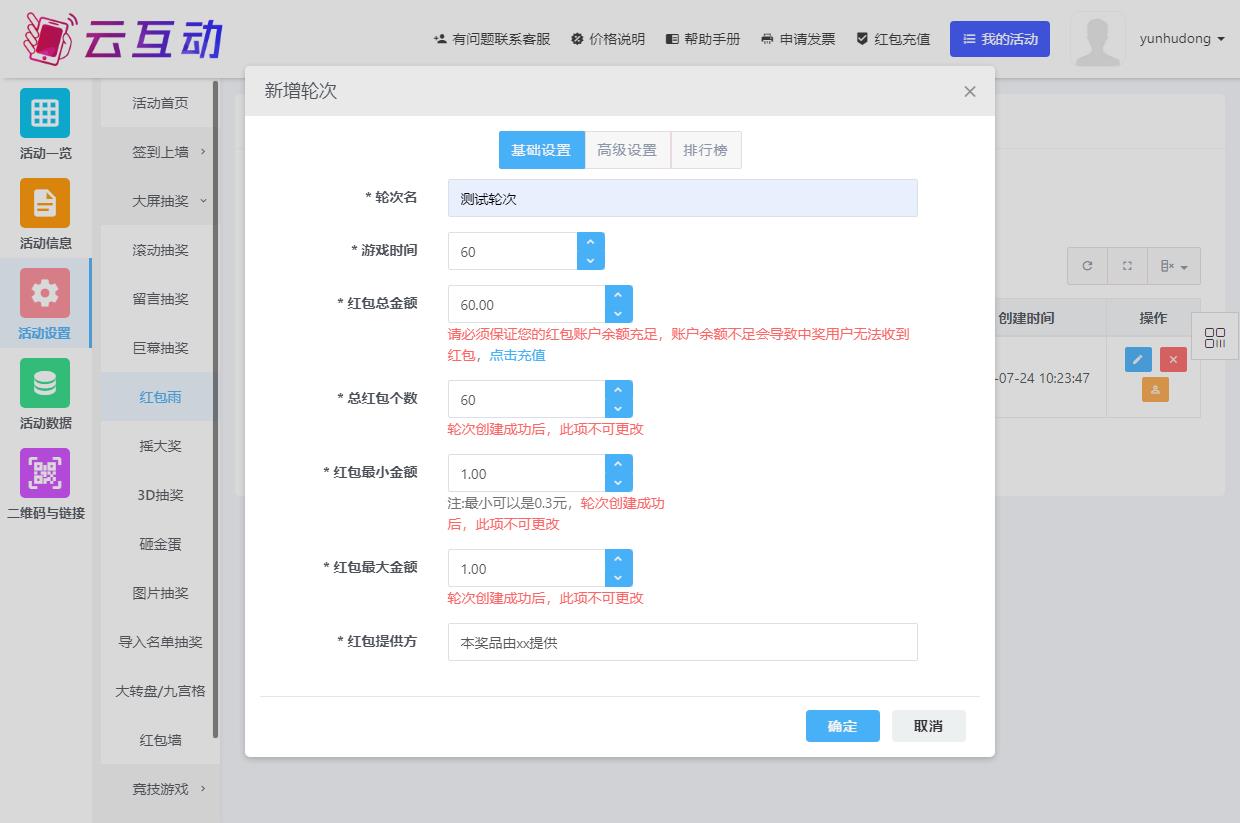Click the 红包提供方 input field
1240x823 pixels.
click(x=682, y=642)
